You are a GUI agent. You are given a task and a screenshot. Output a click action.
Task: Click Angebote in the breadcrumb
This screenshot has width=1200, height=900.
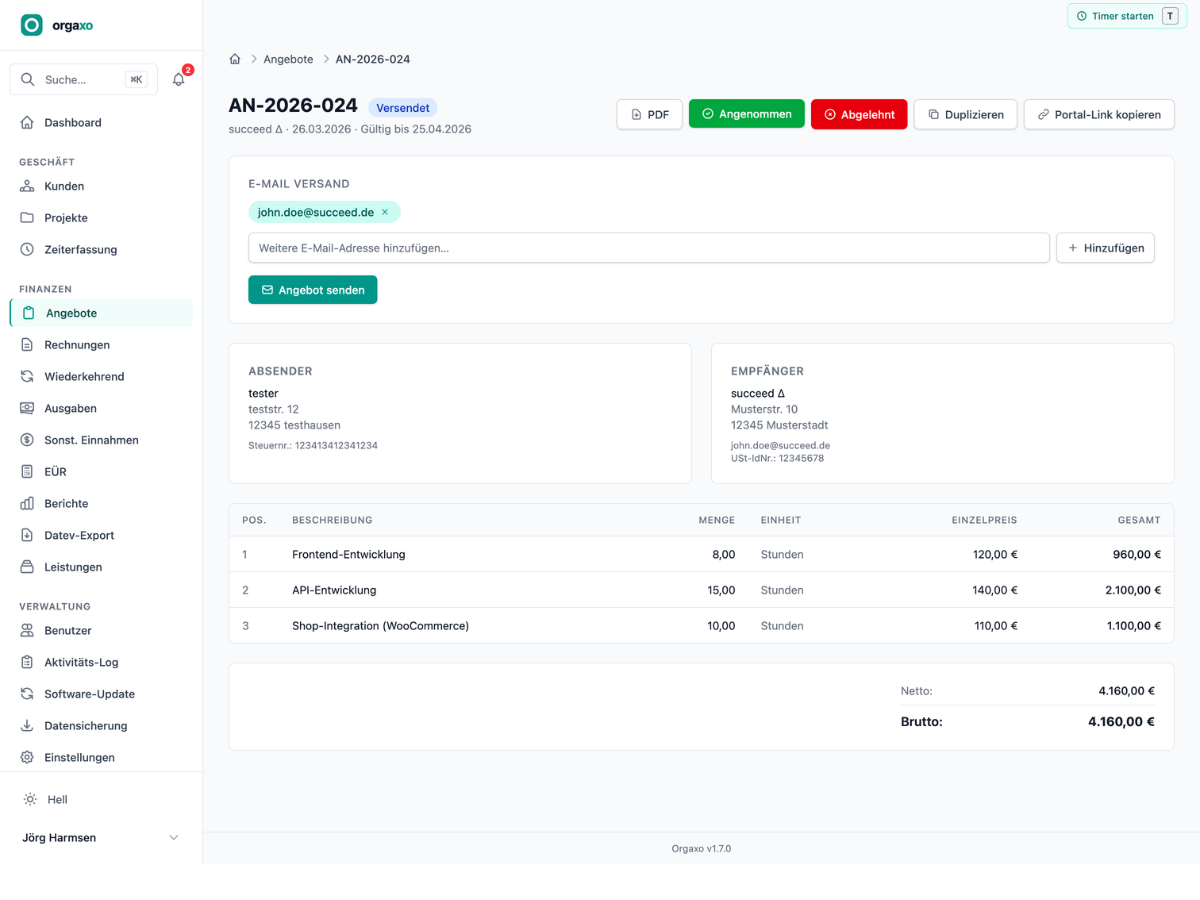coord(288,59)
